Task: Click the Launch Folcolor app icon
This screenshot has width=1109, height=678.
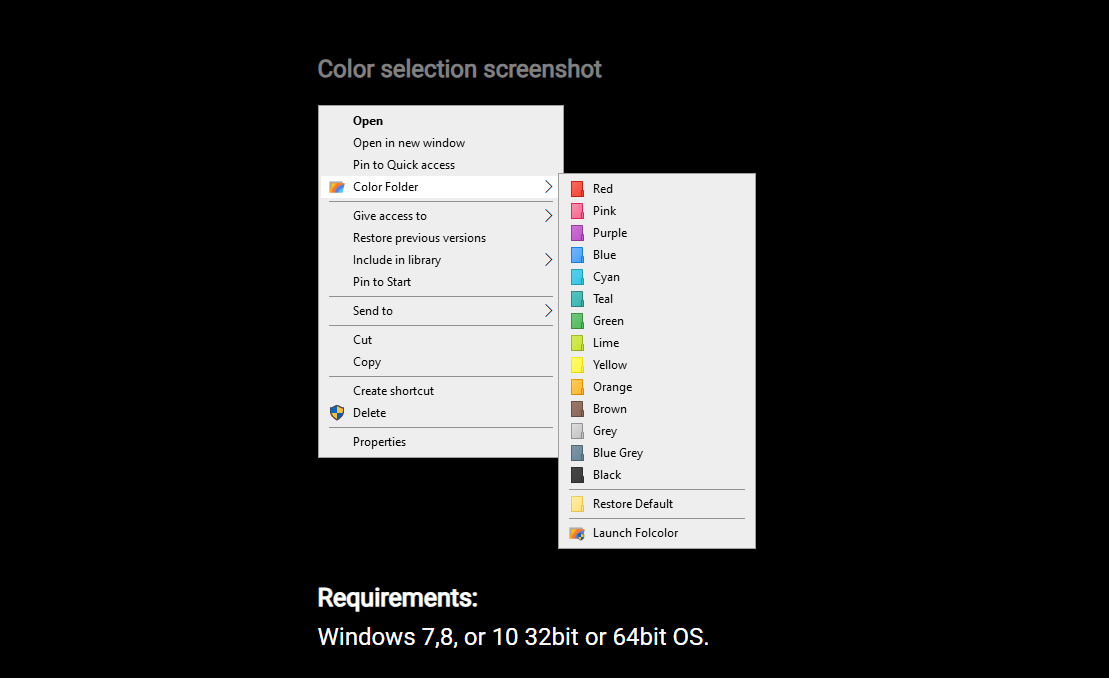Action: tap(577, 533)
